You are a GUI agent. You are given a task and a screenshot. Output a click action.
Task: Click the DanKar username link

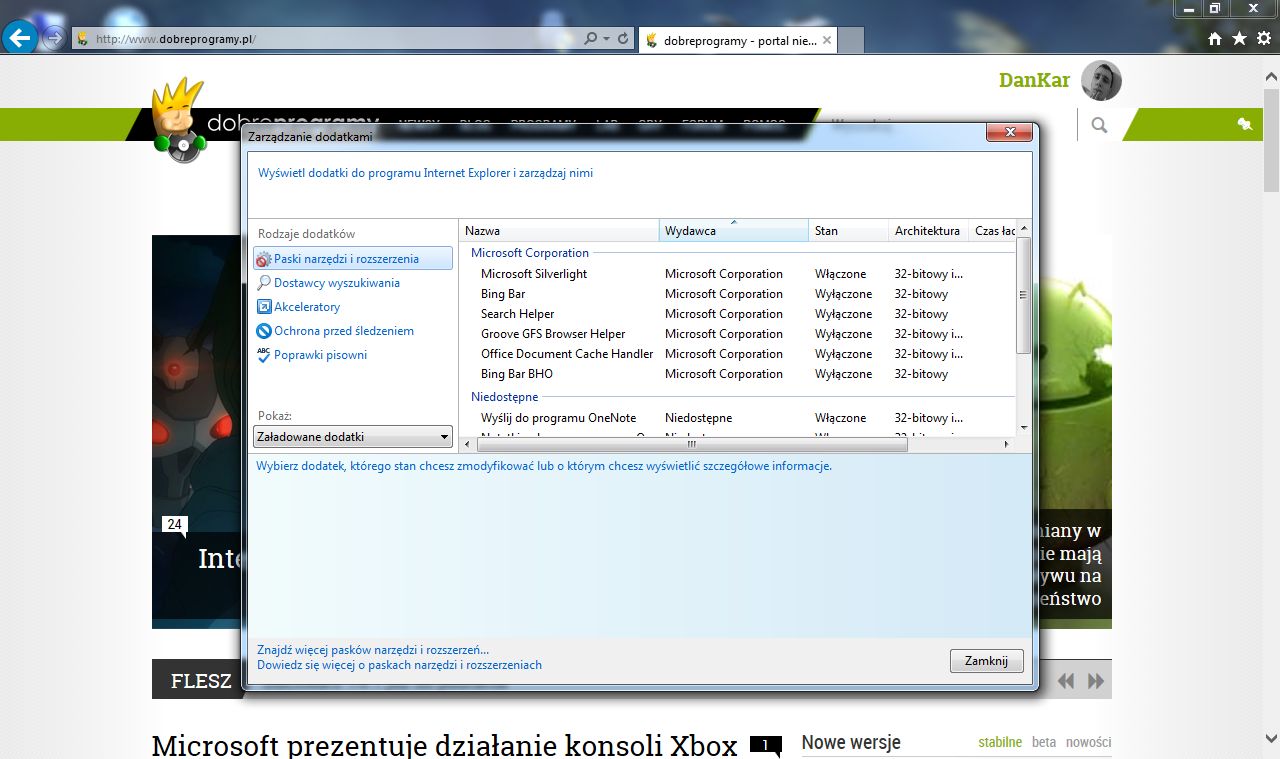pos(1034,80)
